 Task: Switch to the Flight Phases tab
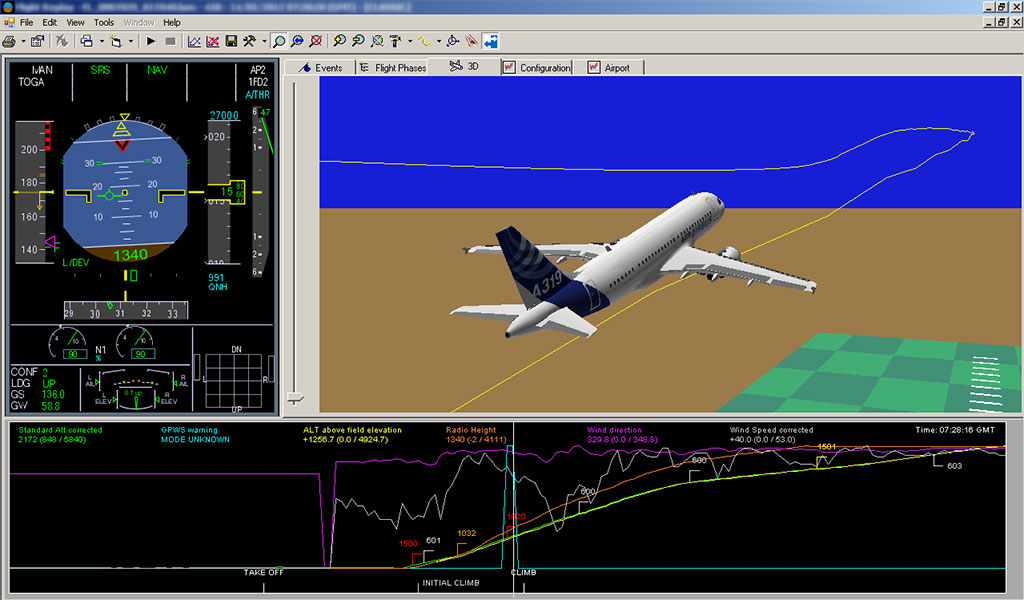pos(393,68)
